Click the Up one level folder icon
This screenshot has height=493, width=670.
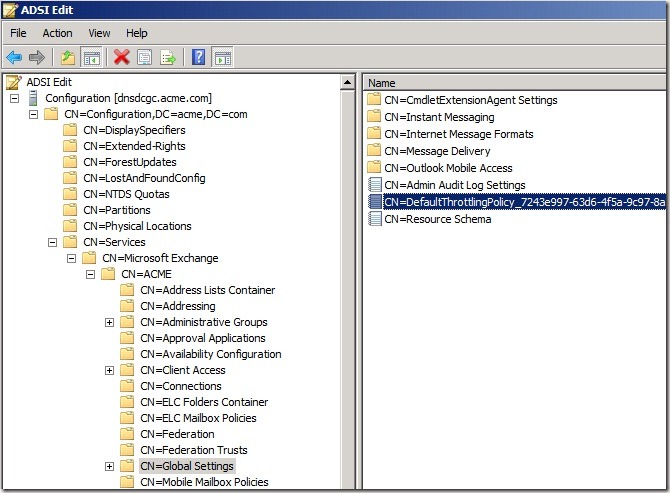click(68, 57)
